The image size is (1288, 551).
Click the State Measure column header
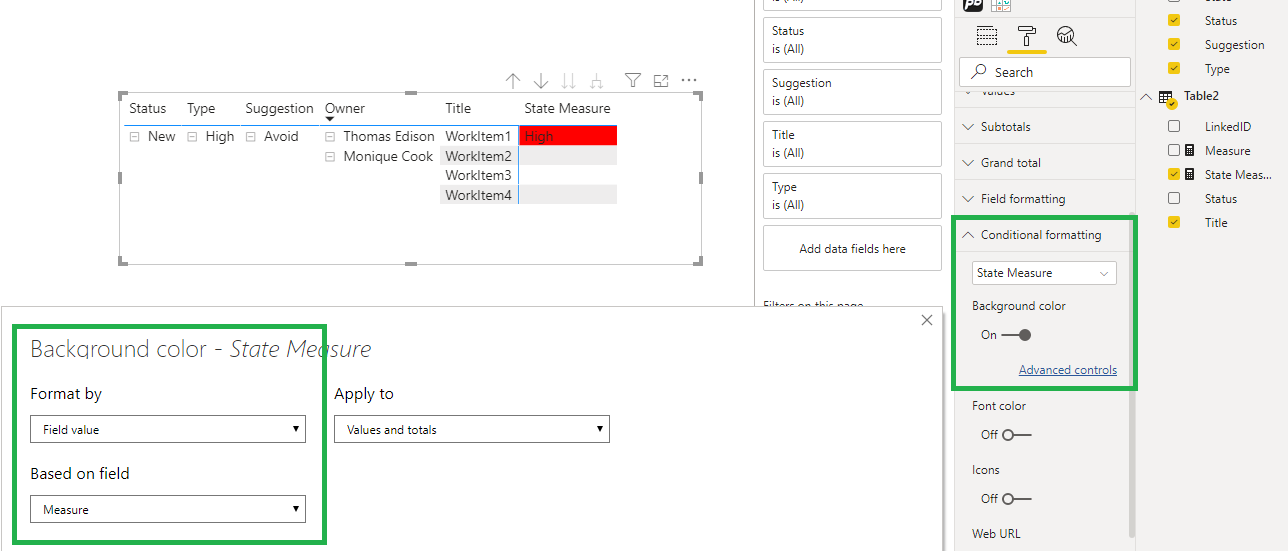click(x=567, y=109)
